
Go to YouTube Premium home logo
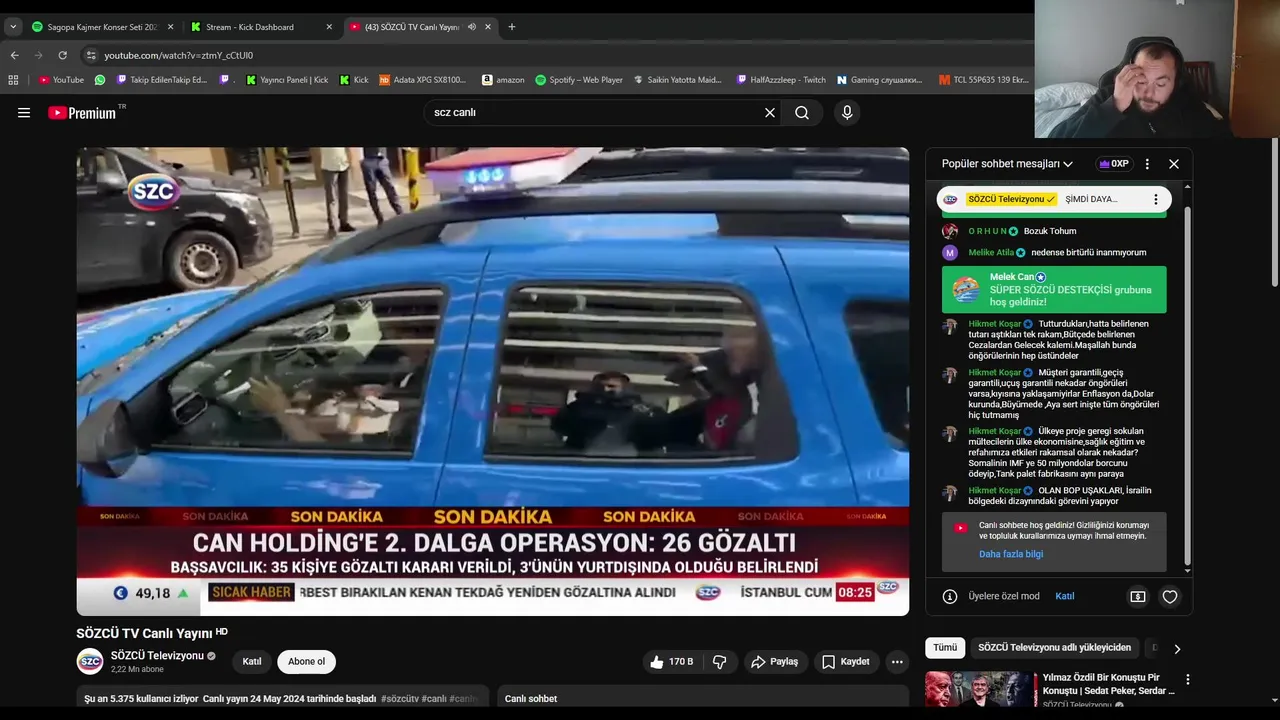(x=82, y=113)
